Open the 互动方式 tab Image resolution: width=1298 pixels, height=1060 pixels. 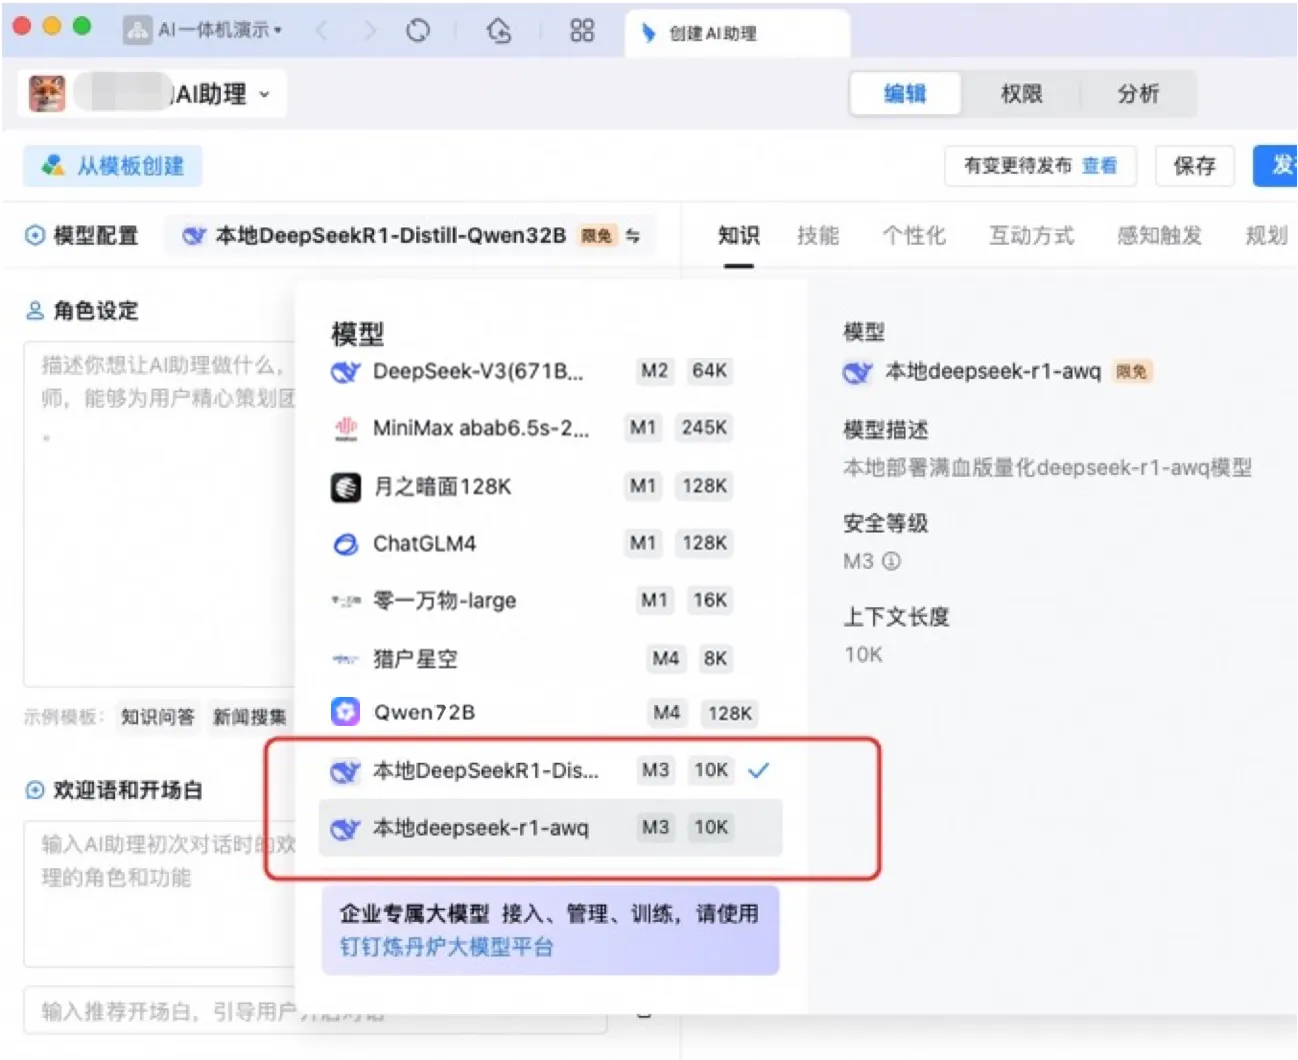pos(1031,236)
